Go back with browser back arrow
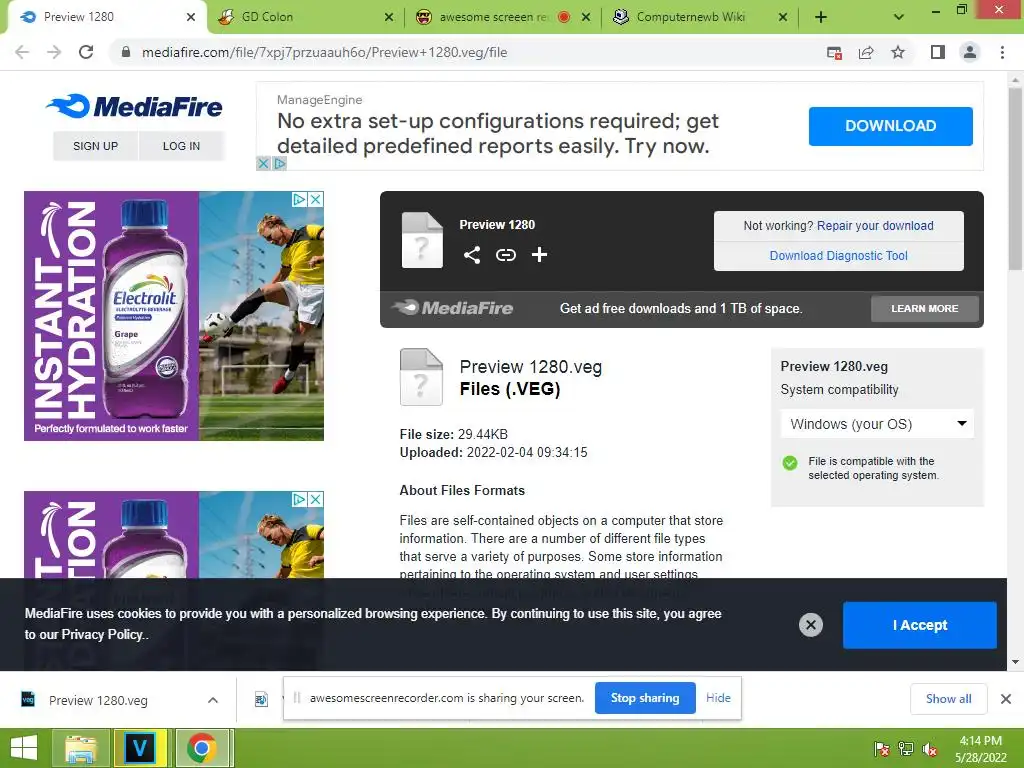 click(x=22, y=52)
